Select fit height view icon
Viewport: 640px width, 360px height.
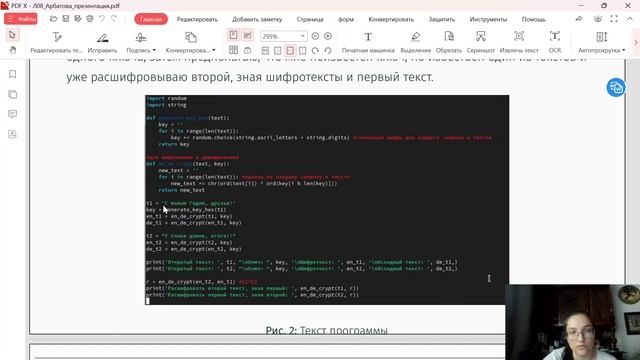coord(302,51)
